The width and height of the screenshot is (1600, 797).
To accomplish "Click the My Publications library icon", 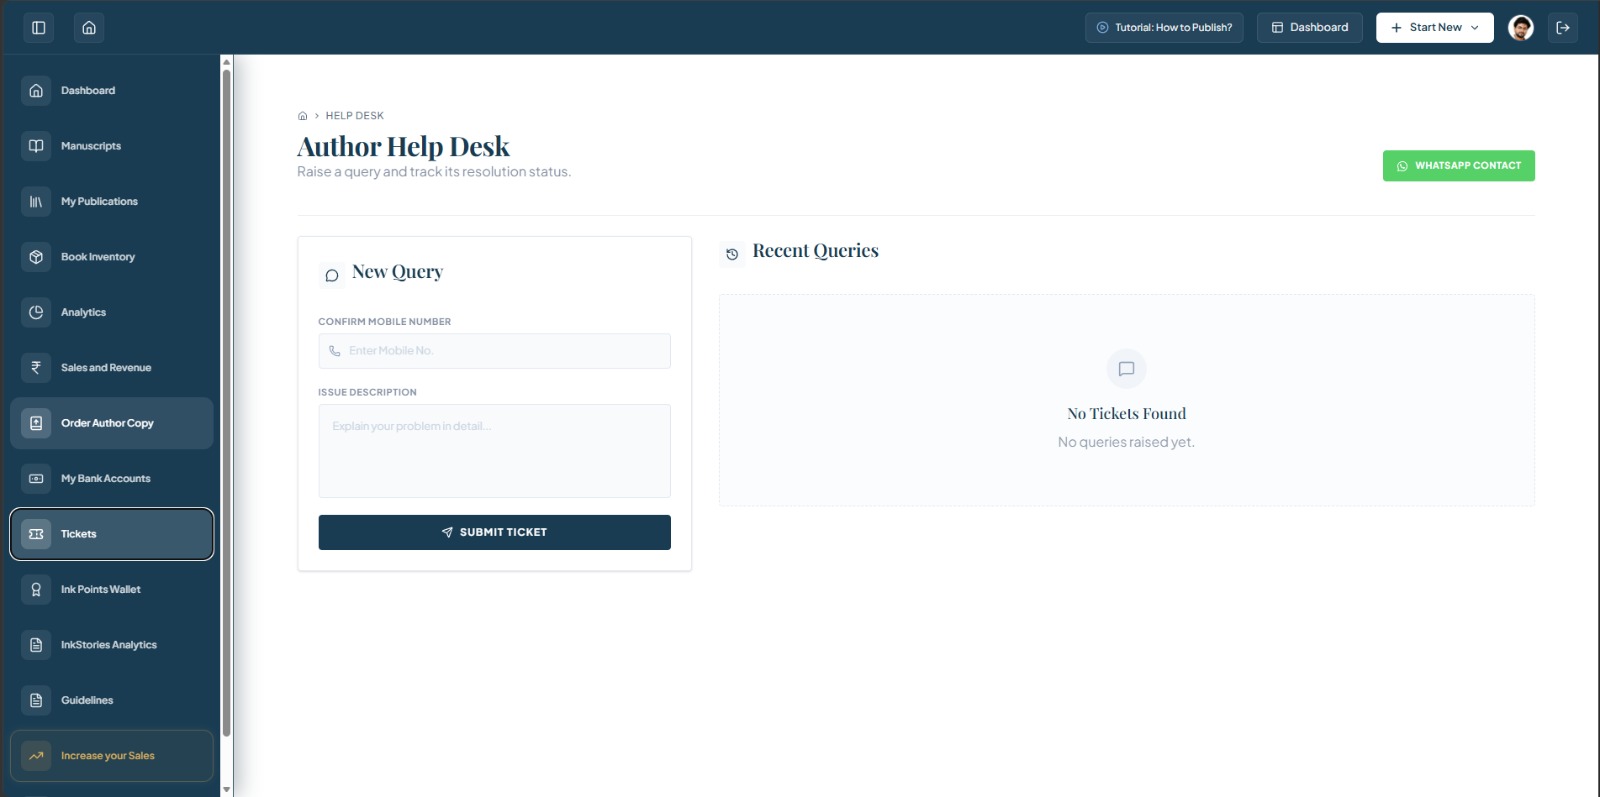I will [36, 202].
